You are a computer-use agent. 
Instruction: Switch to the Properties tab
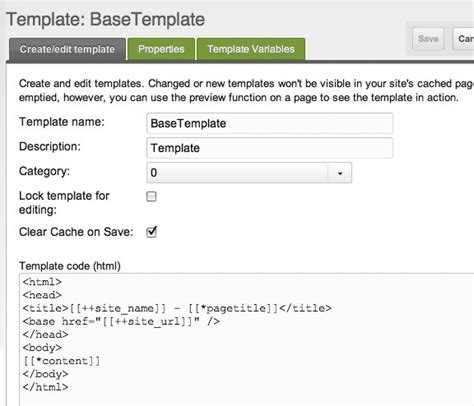pos(161,49)
